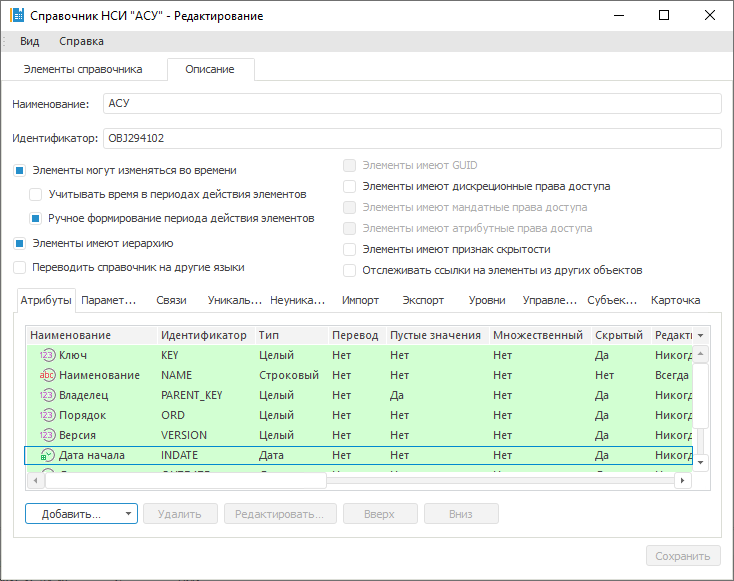
Task: Click the Идентификатор input field
Action: pos(411,138)
